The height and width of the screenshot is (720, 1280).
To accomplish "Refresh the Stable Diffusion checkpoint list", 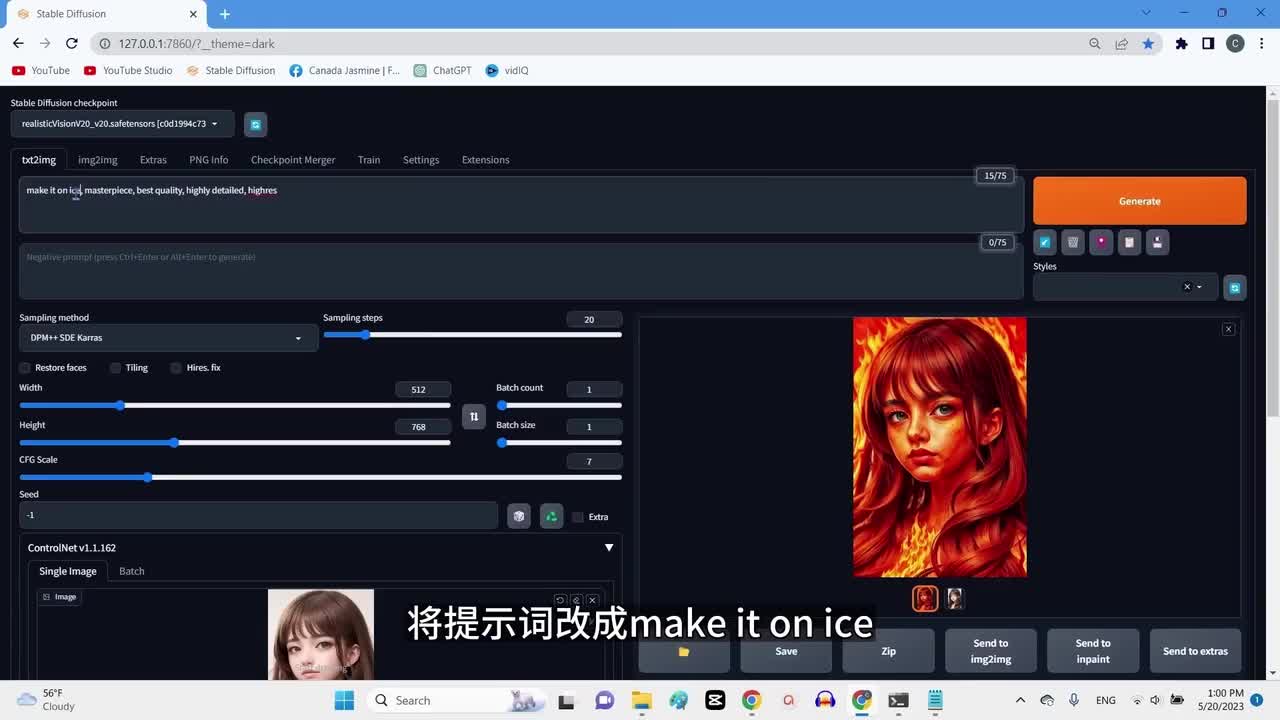I will point(255,124).
